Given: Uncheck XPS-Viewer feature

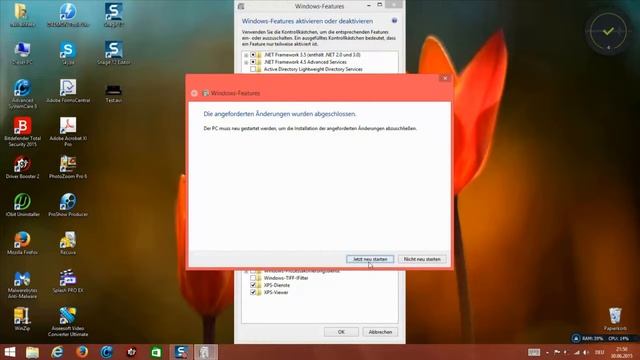Looking at the screenshot, I should click(x=253, y=293).
